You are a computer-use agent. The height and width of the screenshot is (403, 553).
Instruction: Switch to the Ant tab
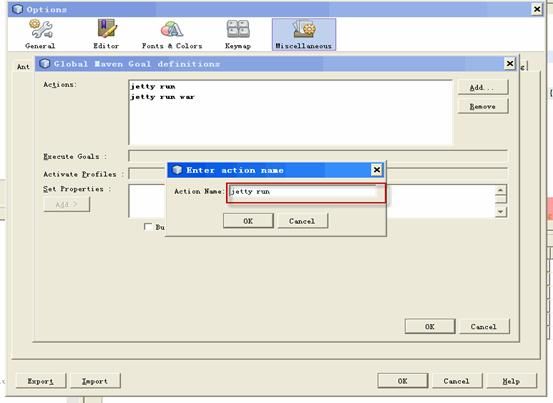click(x=23, y=67)
